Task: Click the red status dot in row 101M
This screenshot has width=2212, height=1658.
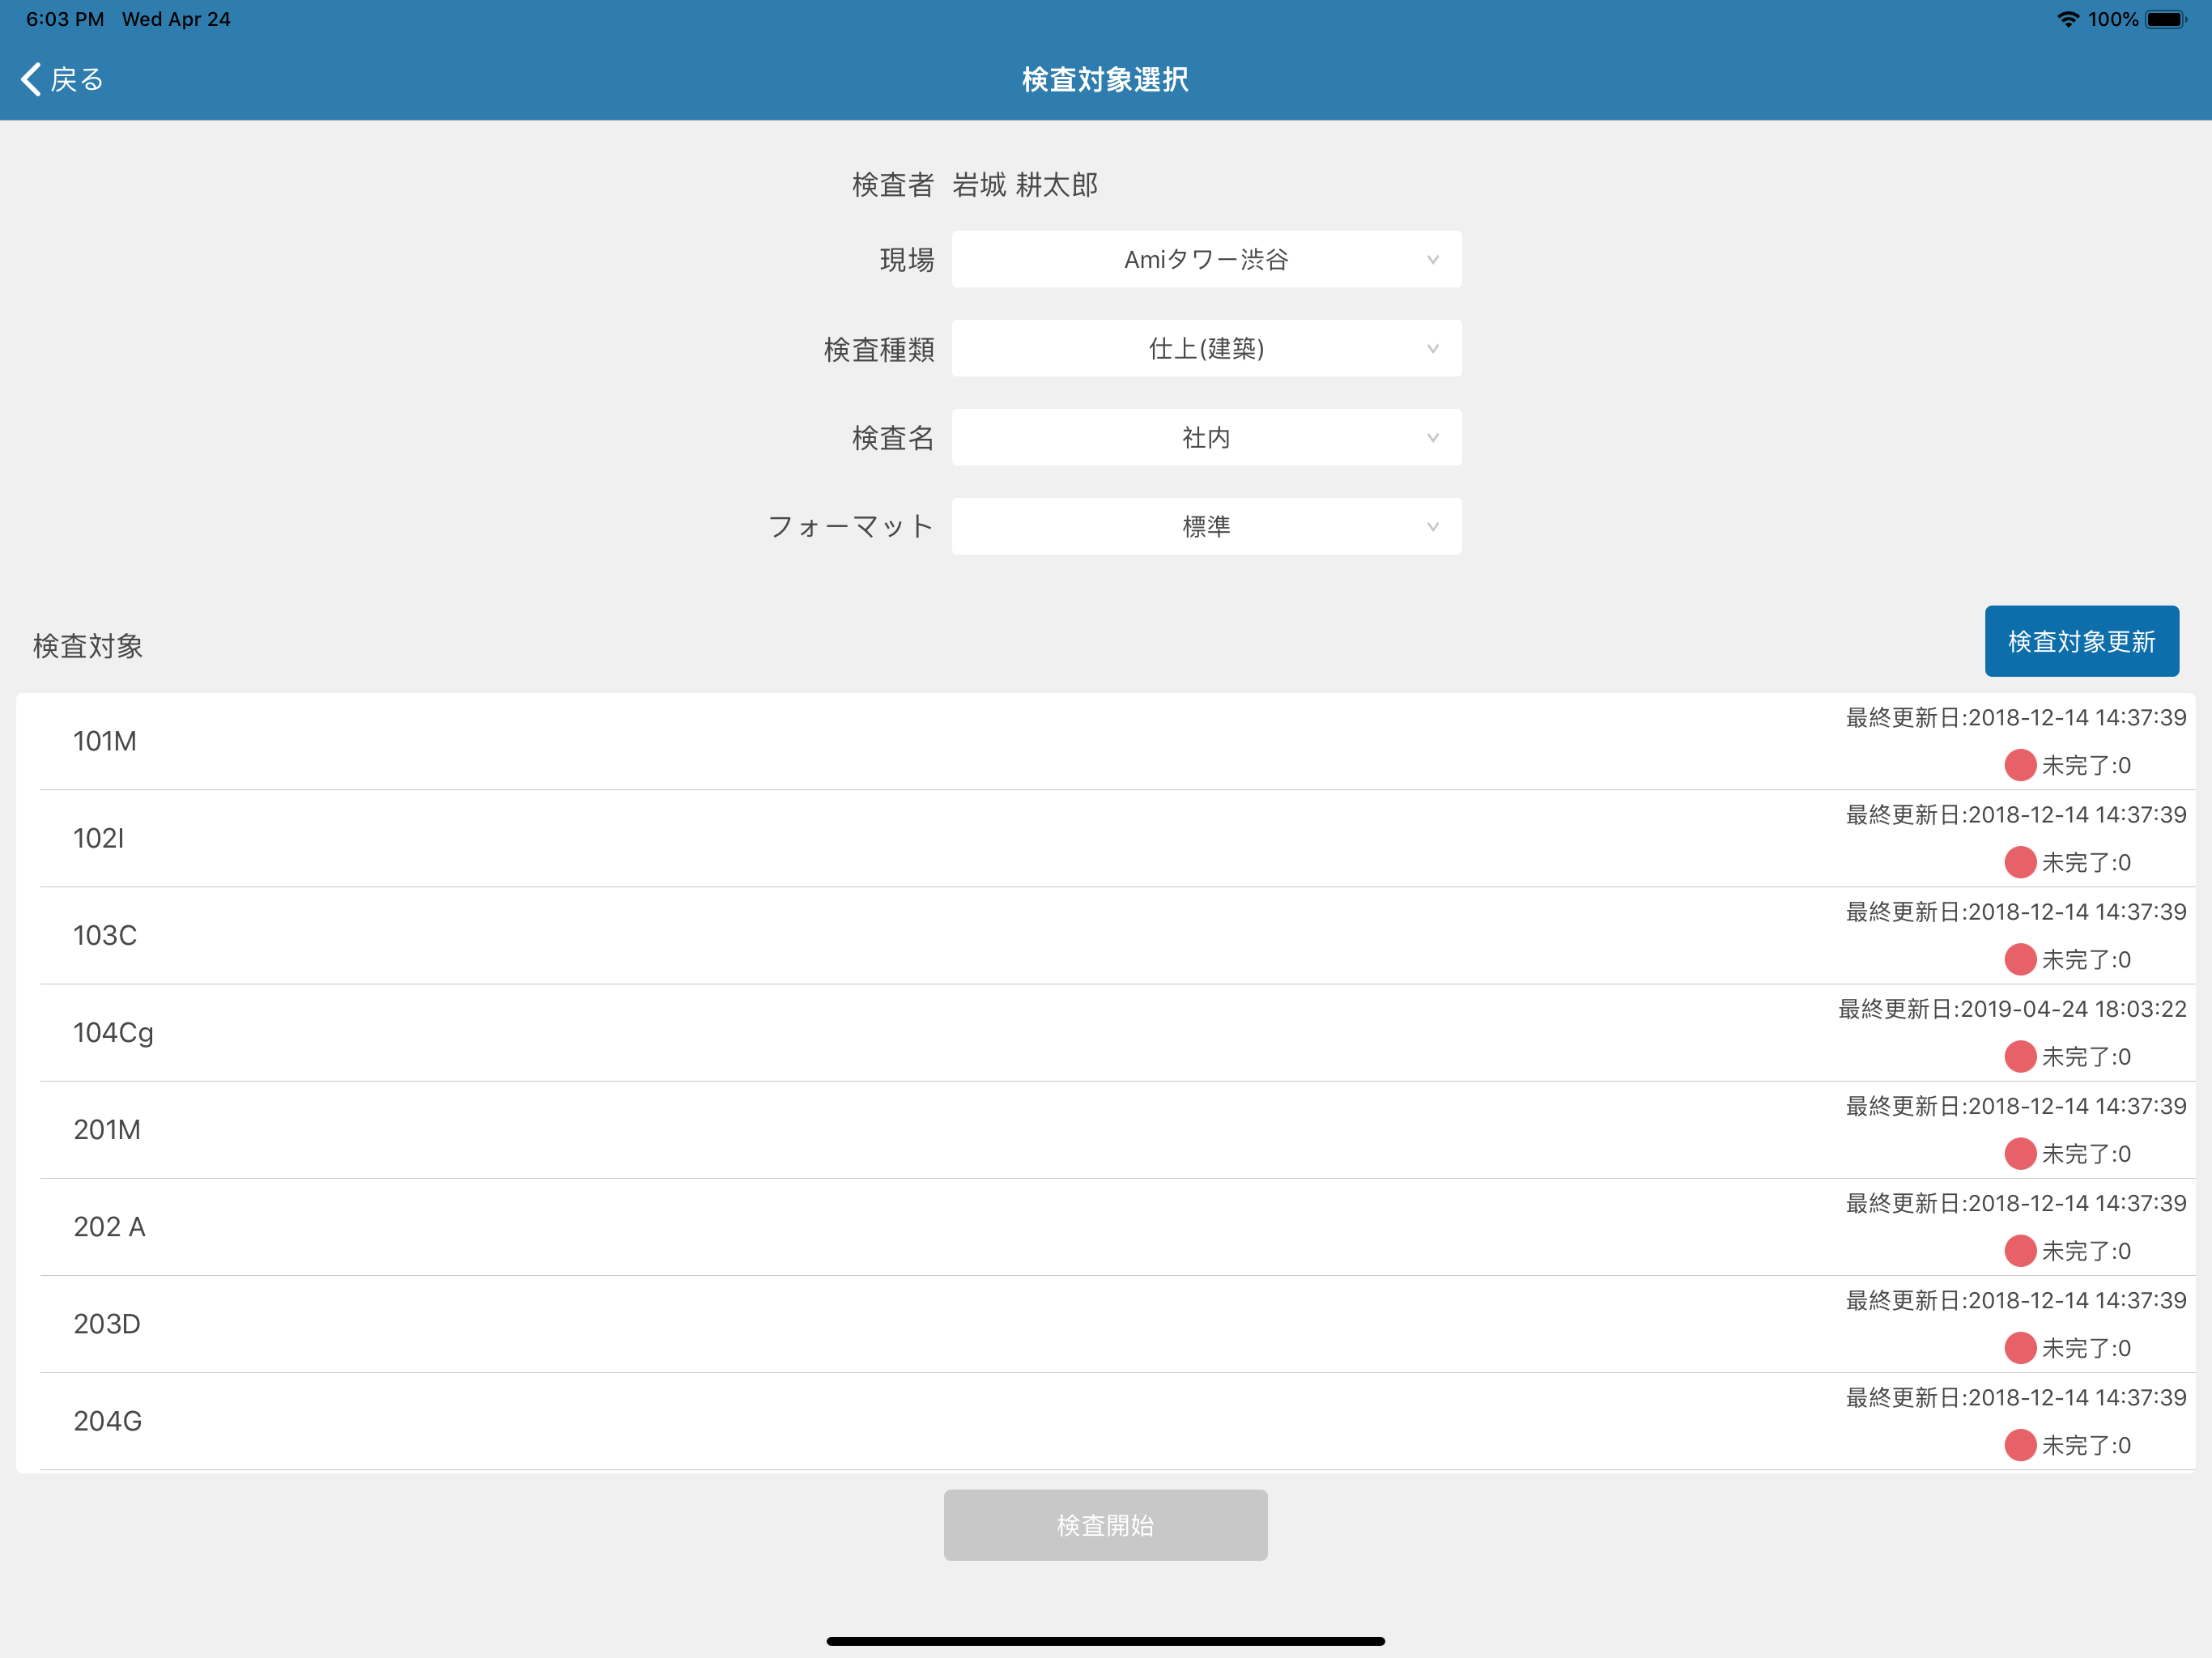Action: [2020, 765]
